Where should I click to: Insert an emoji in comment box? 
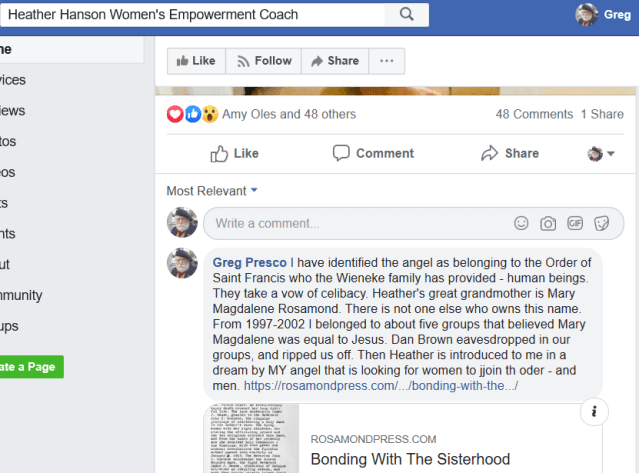pos(521,223)
